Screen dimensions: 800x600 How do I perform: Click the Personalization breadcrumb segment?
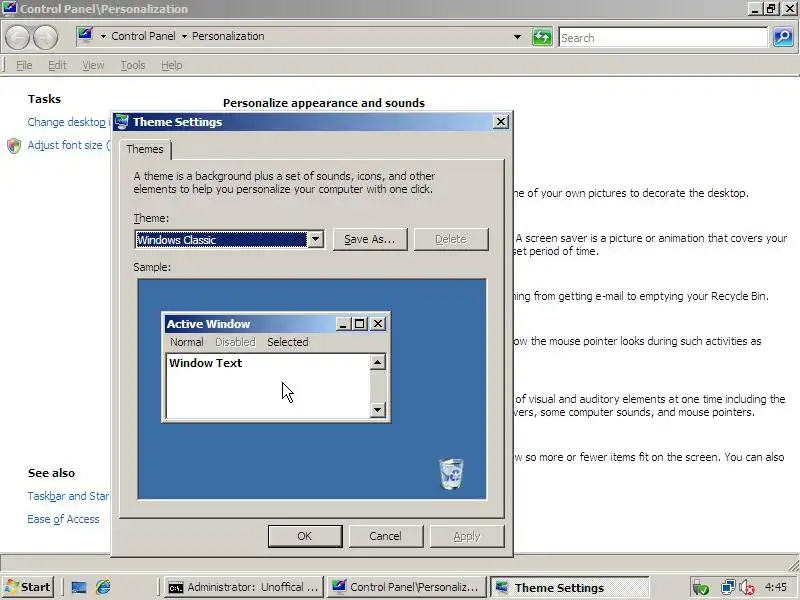[x=228, y=36]
